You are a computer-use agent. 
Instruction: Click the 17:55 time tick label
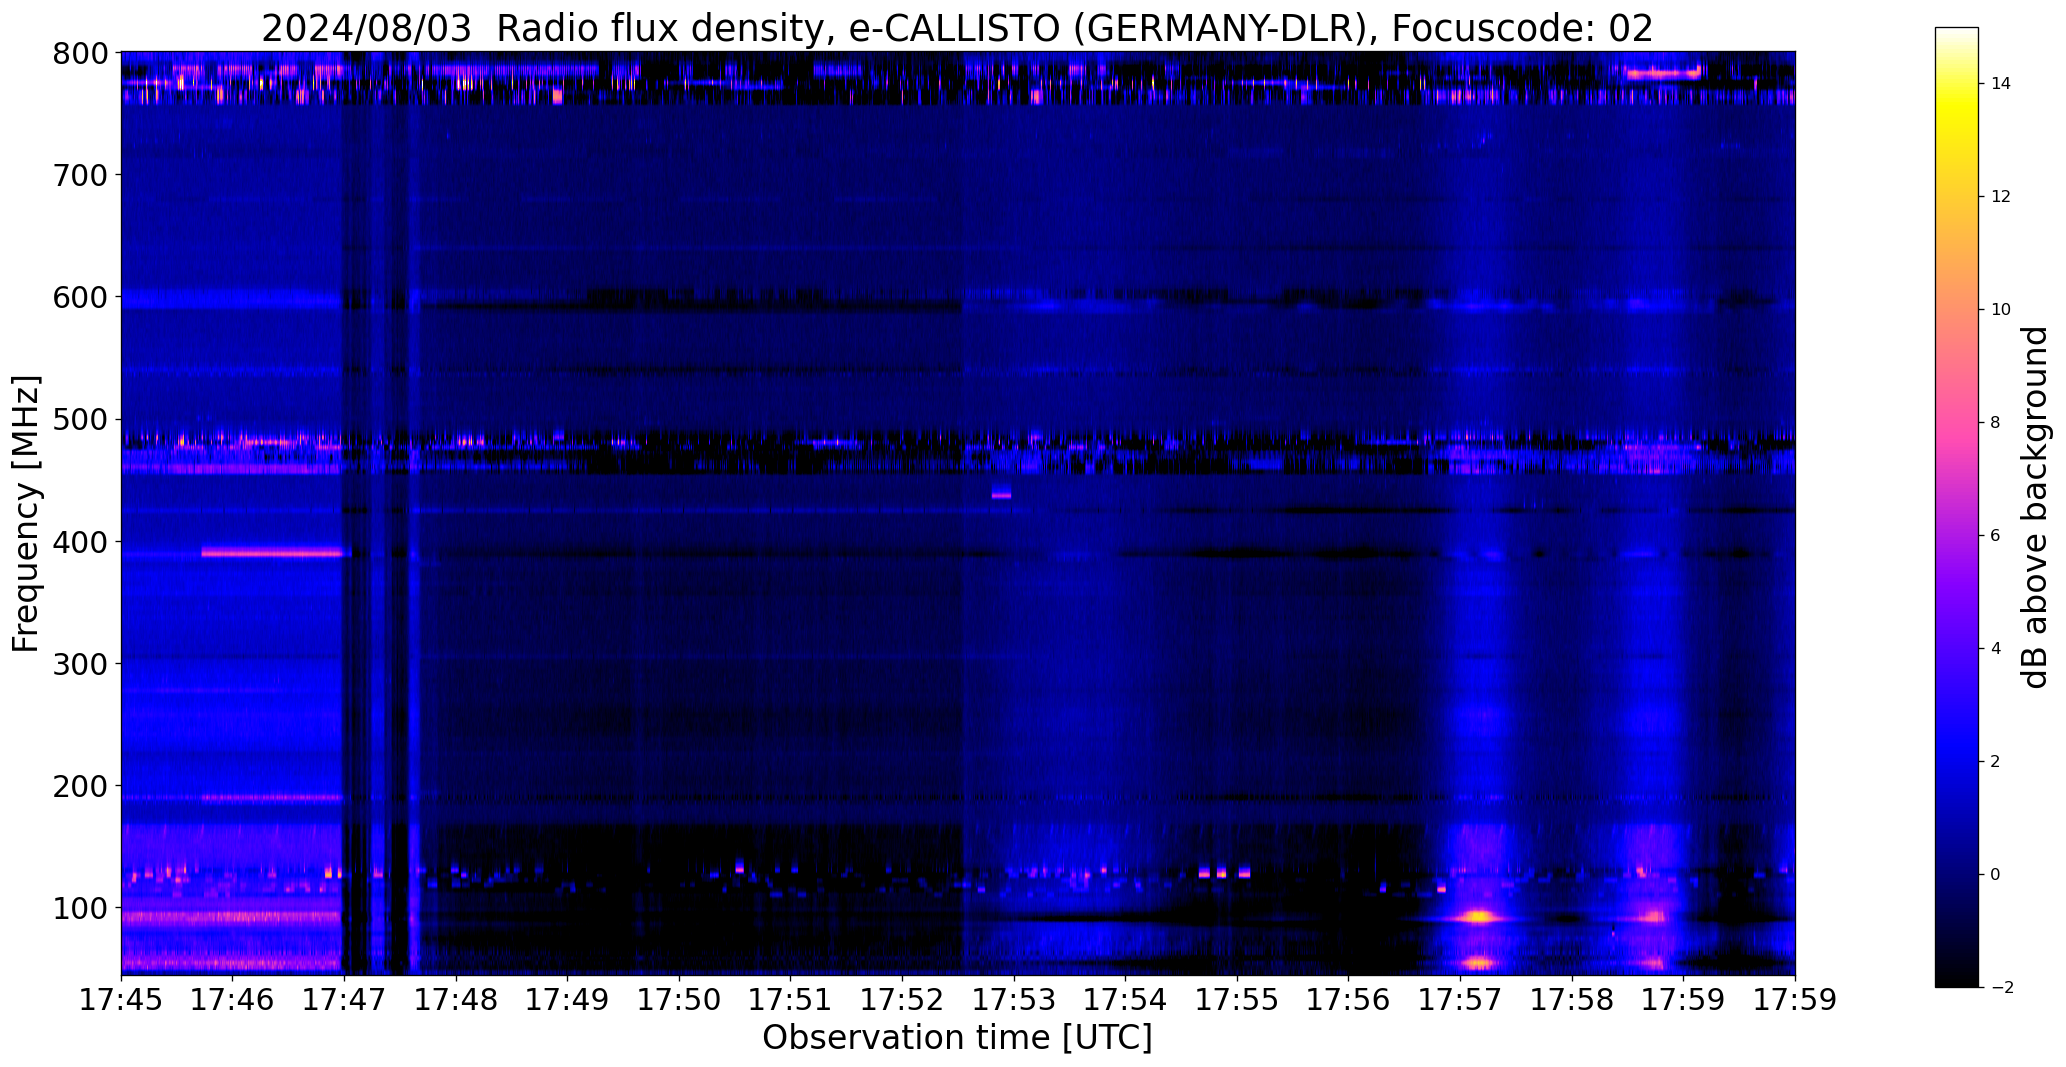click(1237, 1000)
